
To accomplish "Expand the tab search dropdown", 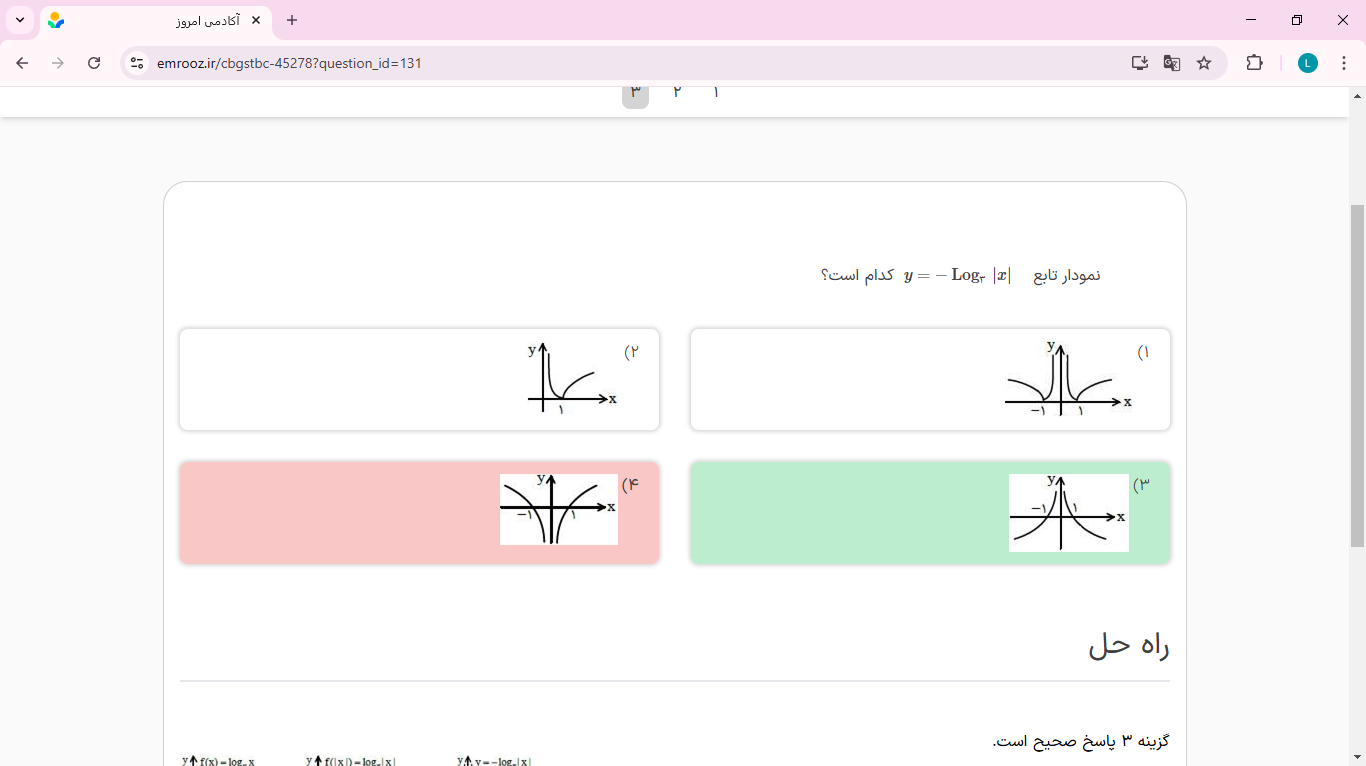I will pos(20,20).
